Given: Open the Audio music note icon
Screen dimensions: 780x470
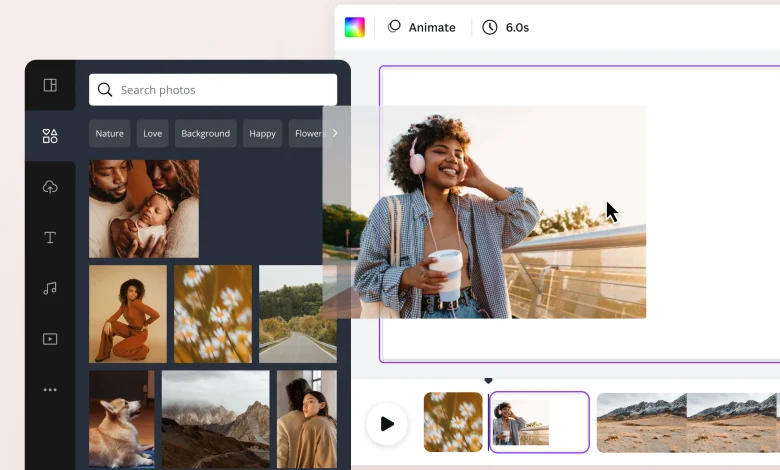Looking at the screenshot, I should [x=50, y=288].
